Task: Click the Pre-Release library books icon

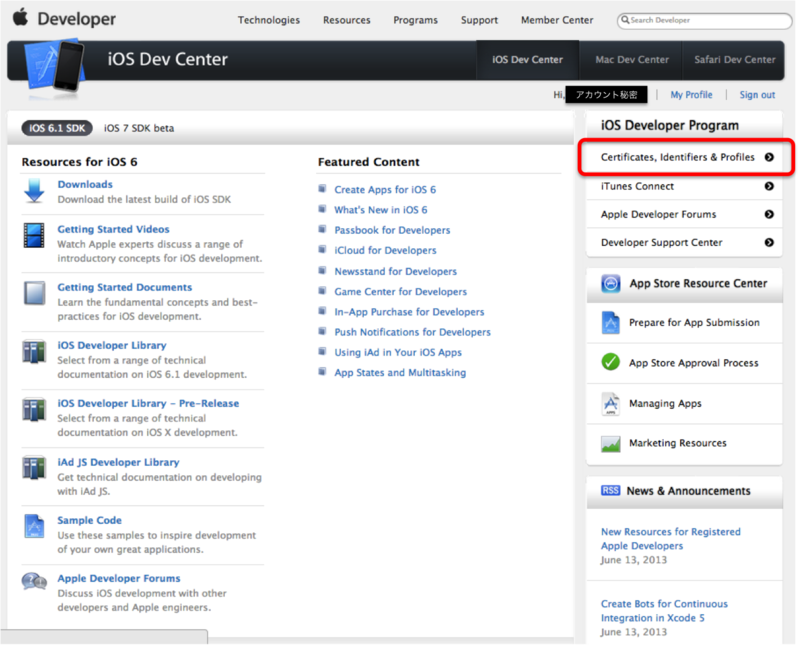Action: pyautogui.click(x=34, y=410)
